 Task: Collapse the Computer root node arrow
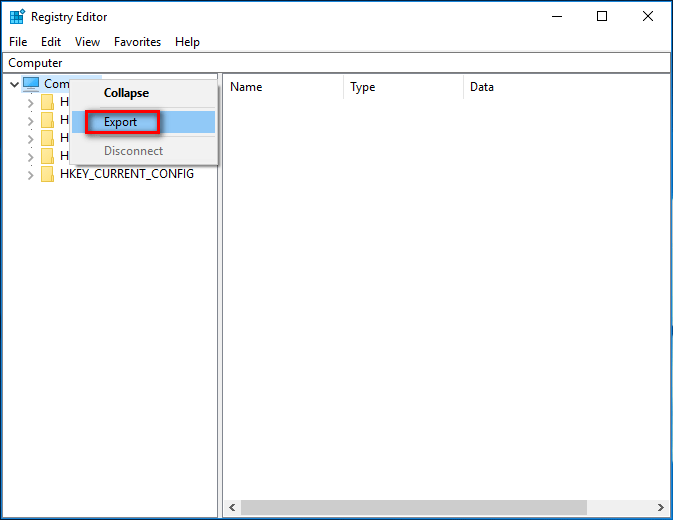tap(14, 84)
